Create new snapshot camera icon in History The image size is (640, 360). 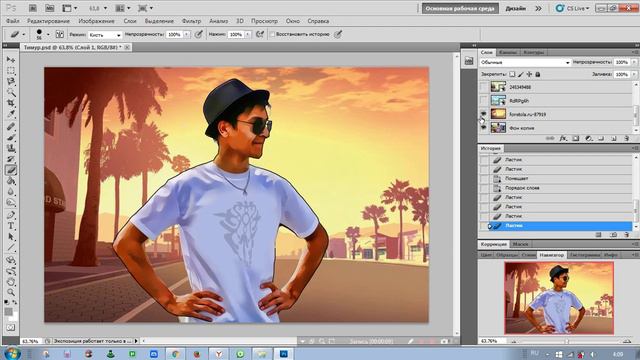(x=613, y=235)
